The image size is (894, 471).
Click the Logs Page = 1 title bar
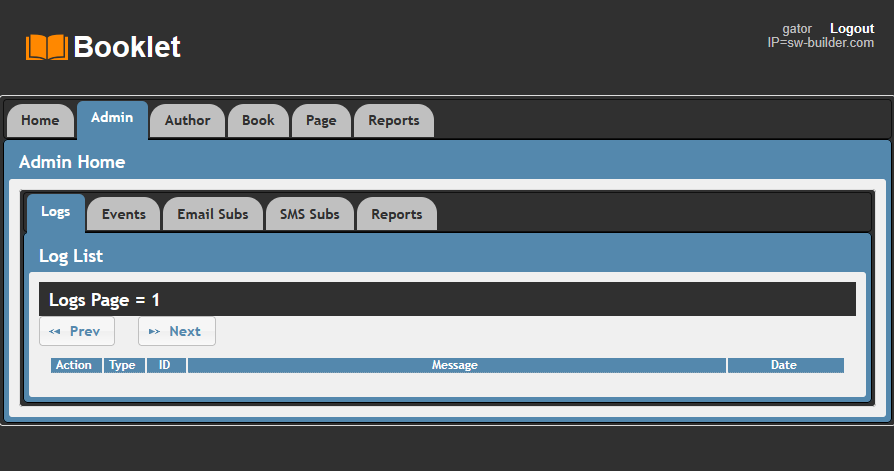[447, 299]
